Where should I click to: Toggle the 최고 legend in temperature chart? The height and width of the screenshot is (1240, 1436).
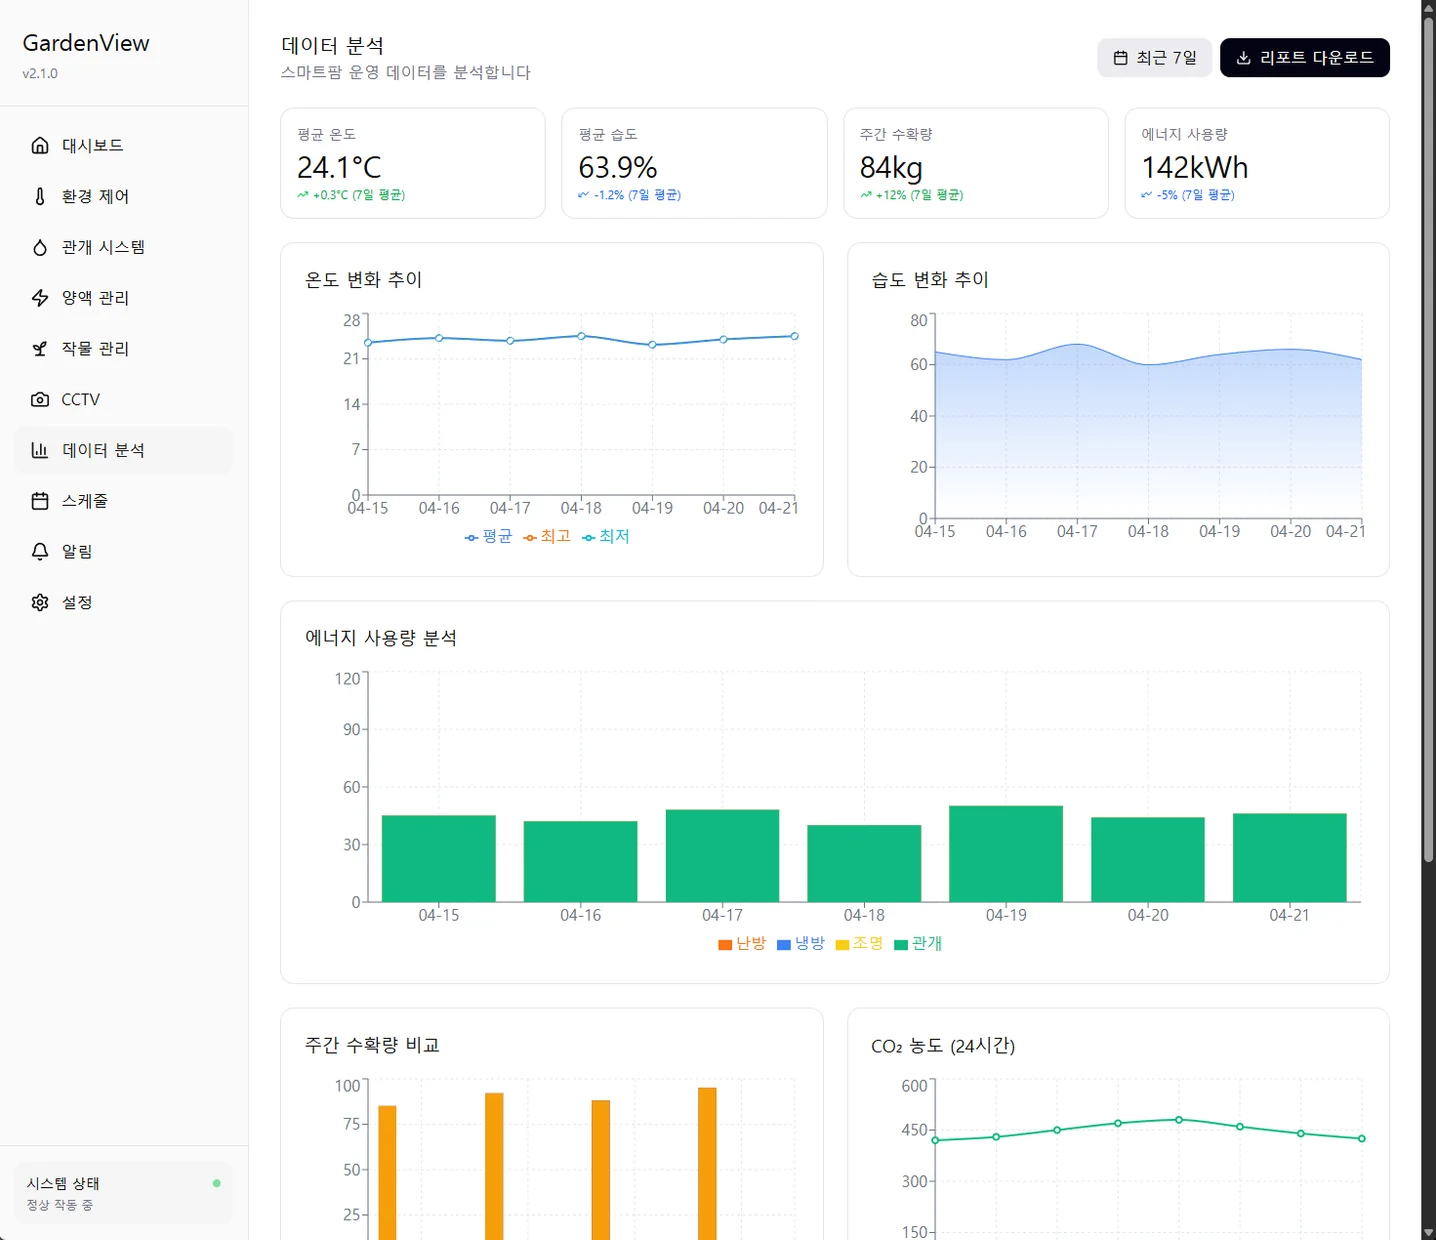click(547, 537)
